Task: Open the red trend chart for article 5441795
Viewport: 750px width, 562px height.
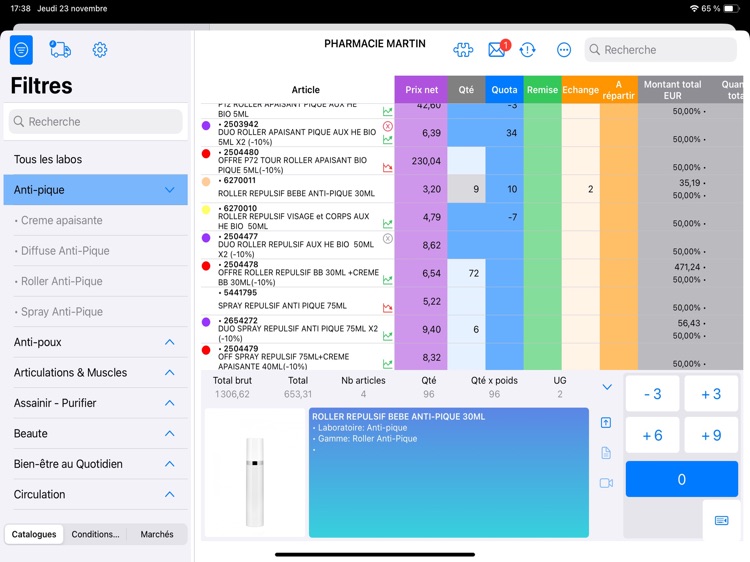Action: pos(387,308)
